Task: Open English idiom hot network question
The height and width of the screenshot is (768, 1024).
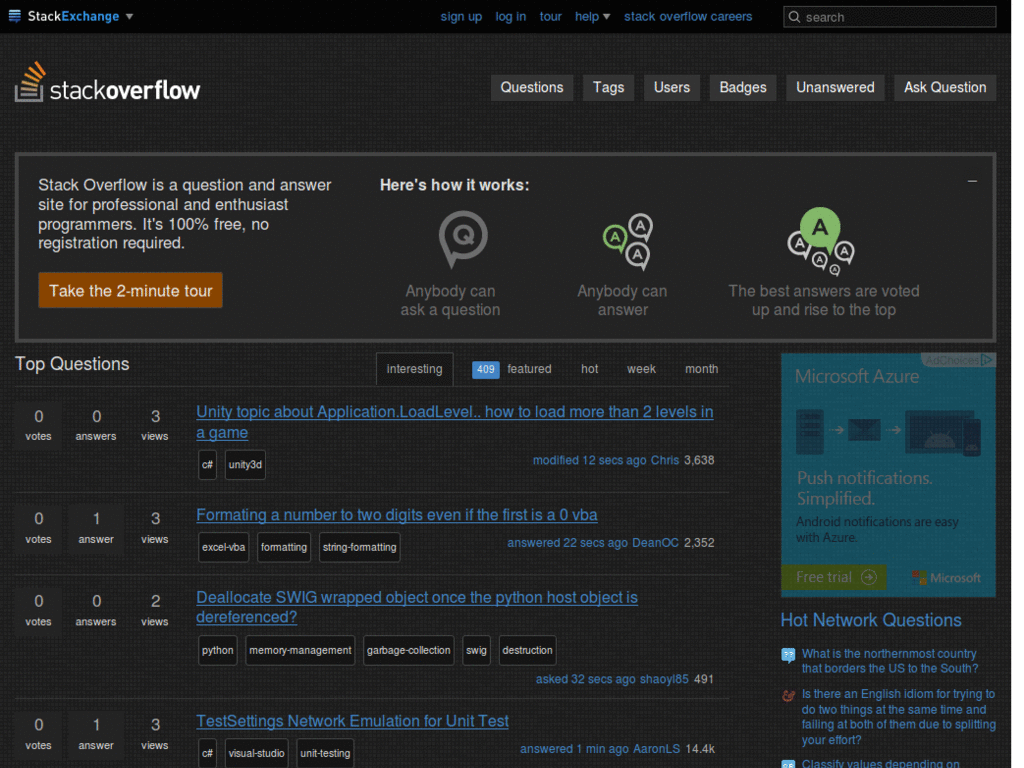Action: [899, 717]
